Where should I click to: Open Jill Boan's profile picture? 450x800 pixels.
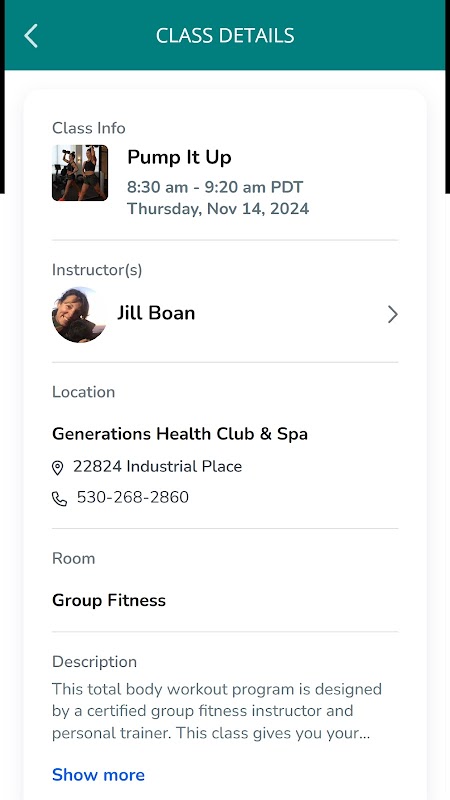[79, 314]
